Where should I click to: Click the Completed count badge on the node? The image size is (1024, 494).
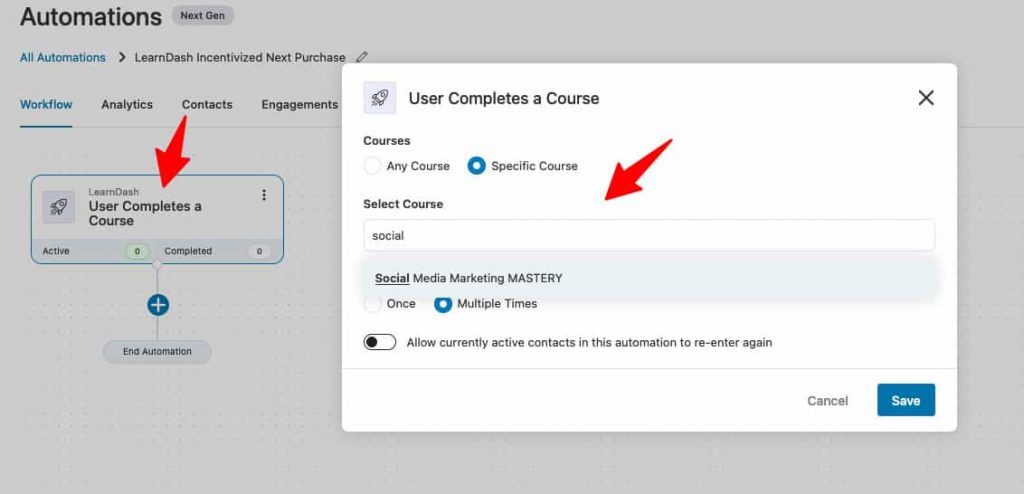pos(259,251)
